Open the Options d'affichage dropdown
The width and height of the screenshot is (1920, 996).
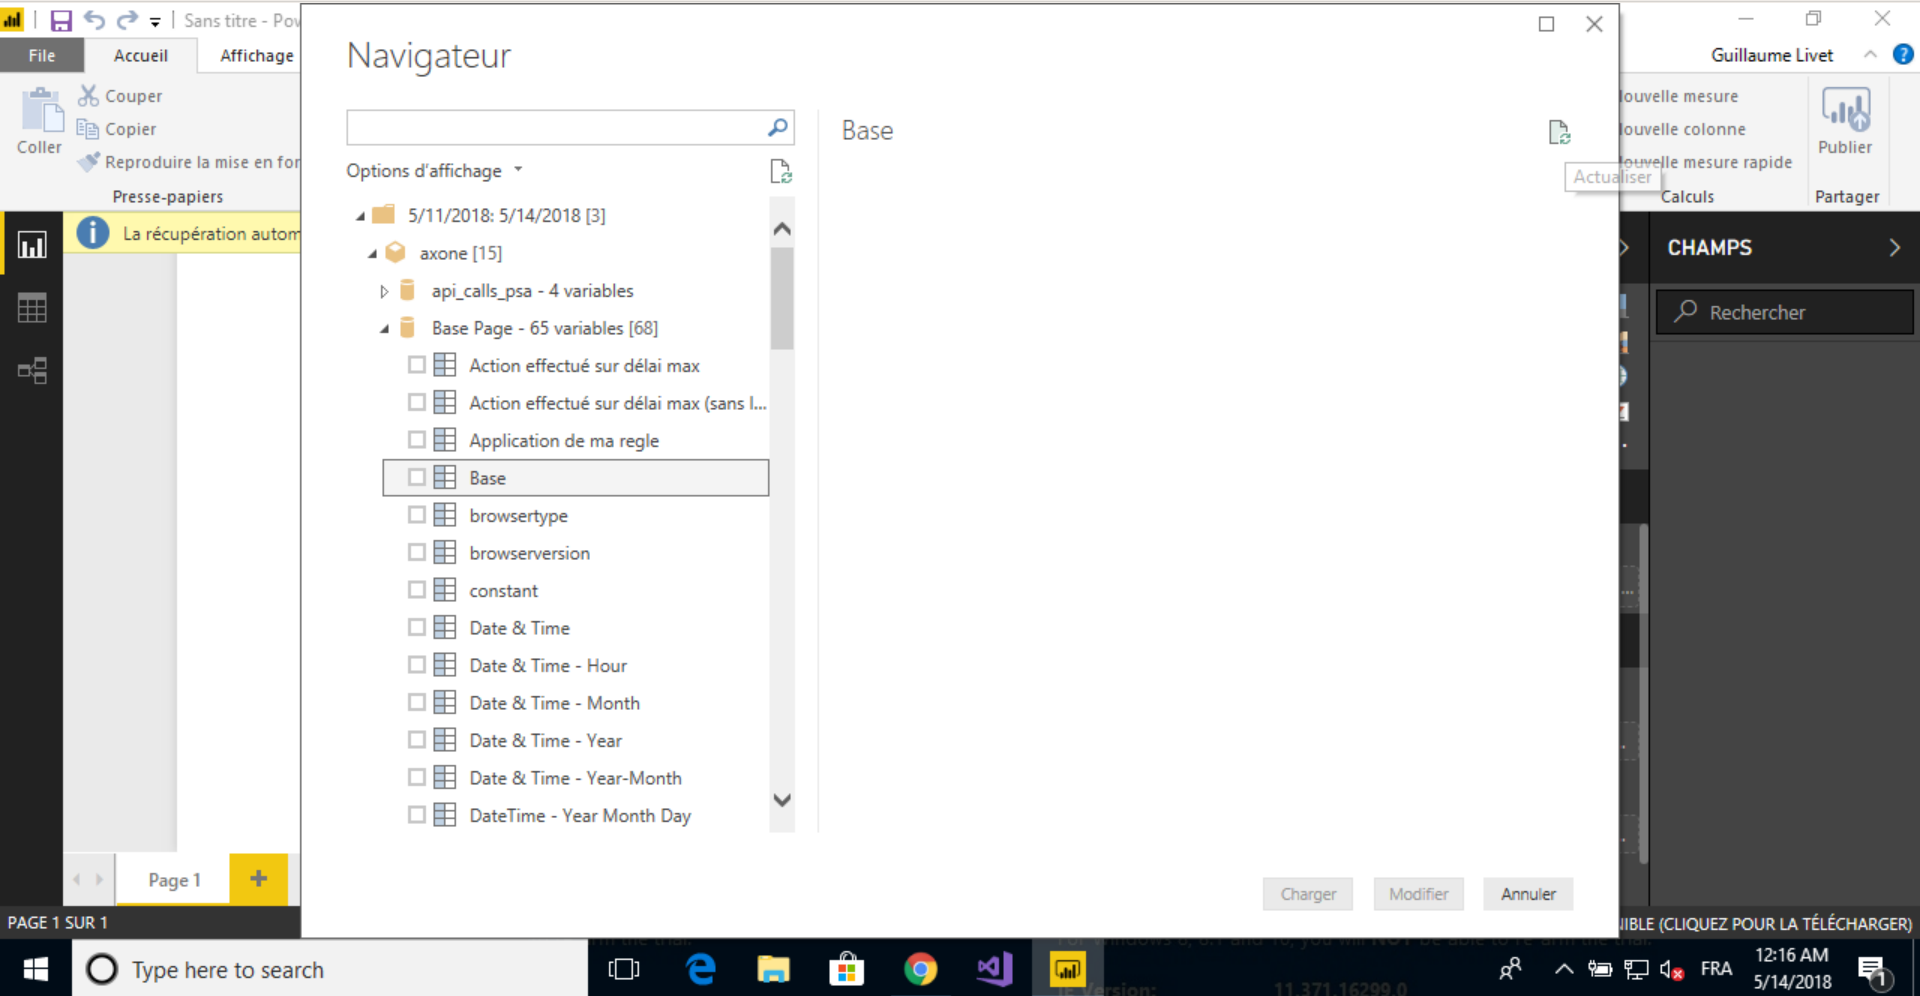pos(434,171)
